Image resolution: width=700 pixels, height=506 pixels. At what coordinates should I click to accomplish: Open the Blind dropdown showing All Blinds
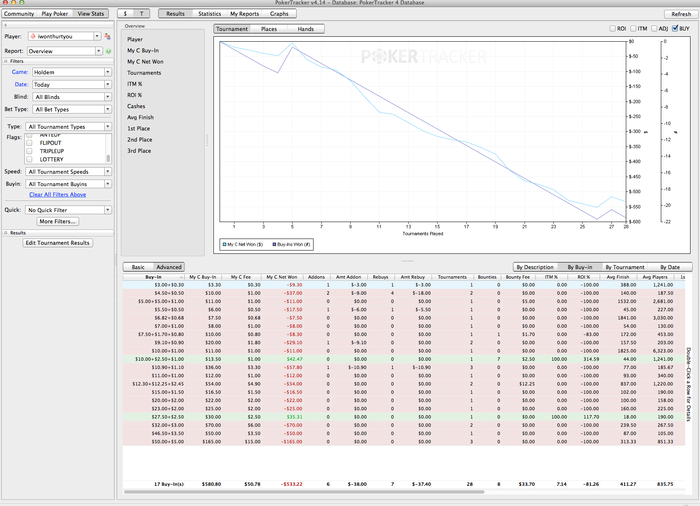coord(72,97)
